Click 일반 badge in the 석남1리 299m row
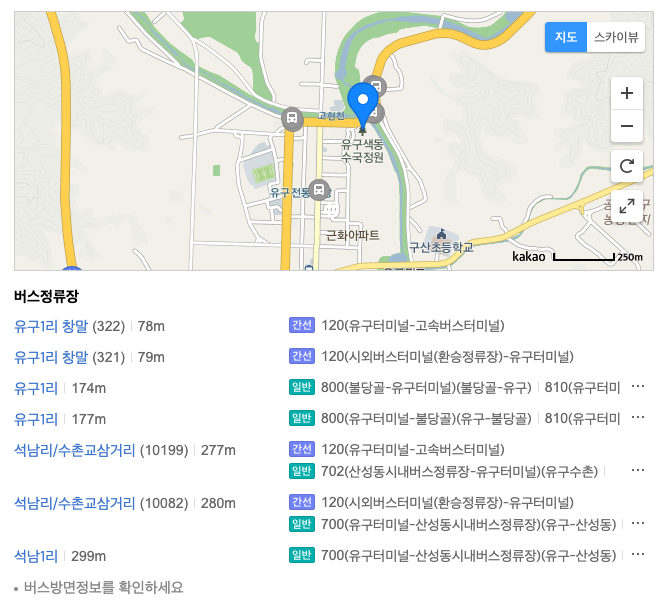Screen dimensions: 665x604 pos(302,555)
